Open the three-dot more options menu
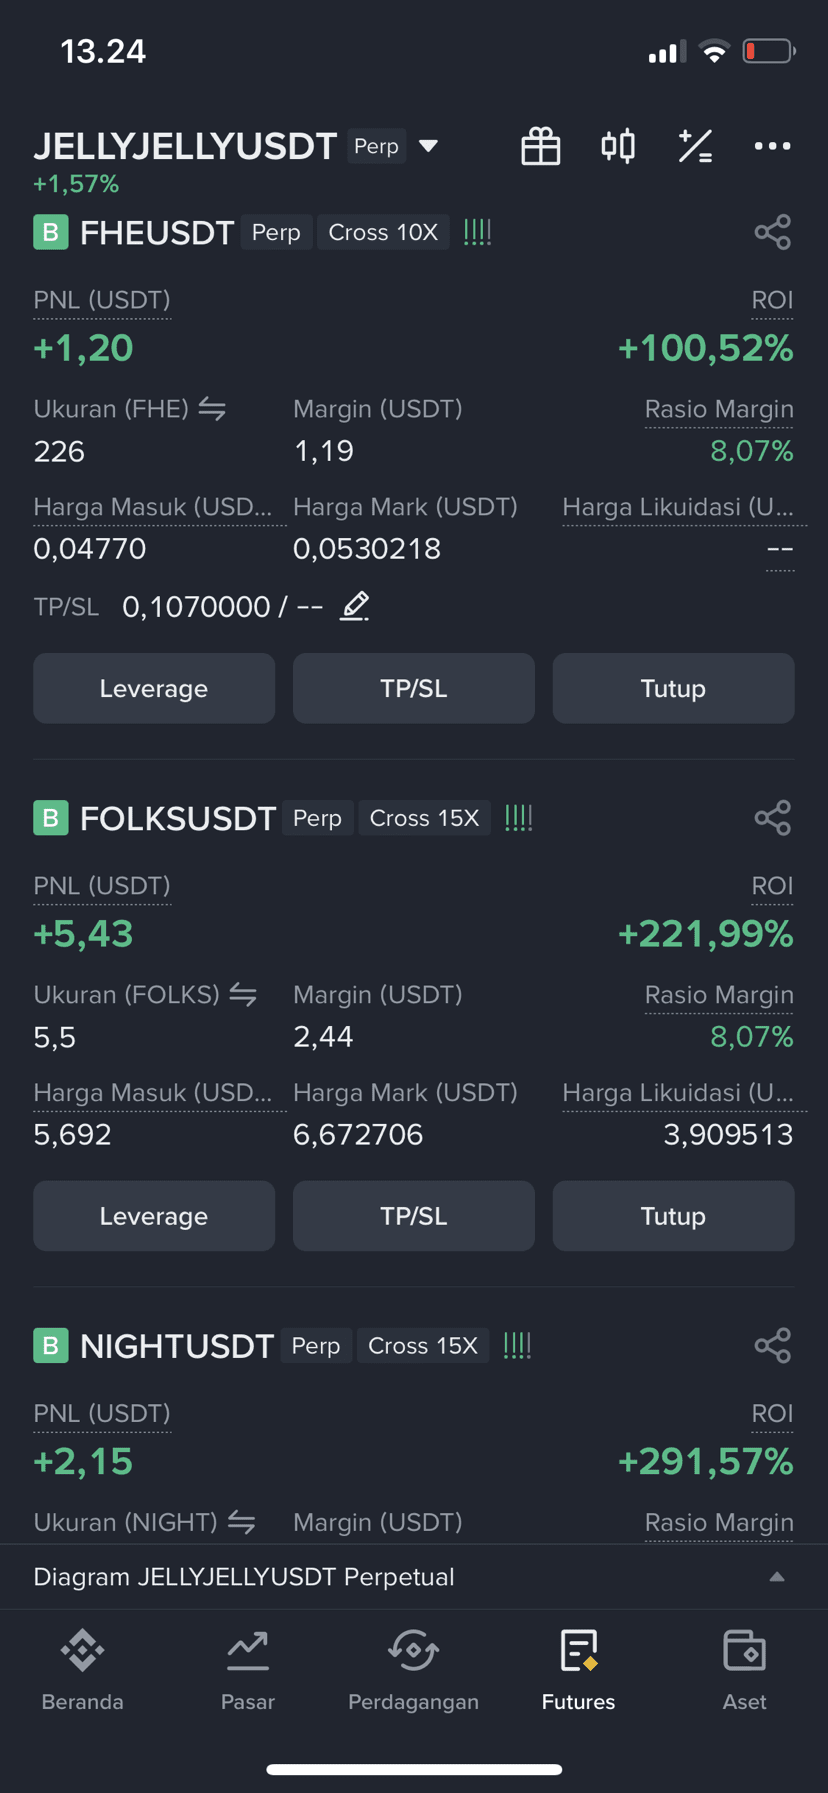Image resolution: width=828 pixels, height=1793 pixels. point(772,146)
